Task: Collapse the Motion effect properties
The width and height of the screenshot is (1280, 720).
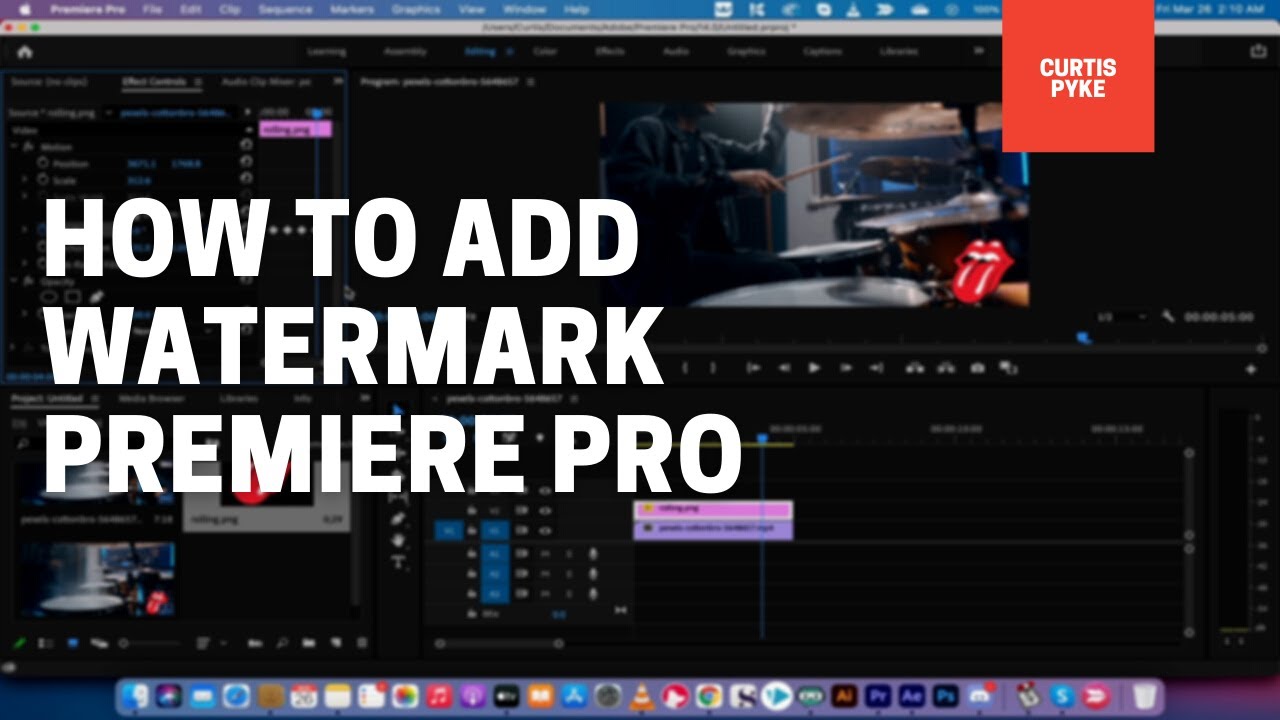Action: pyautogui.click(x=14, y=147)
